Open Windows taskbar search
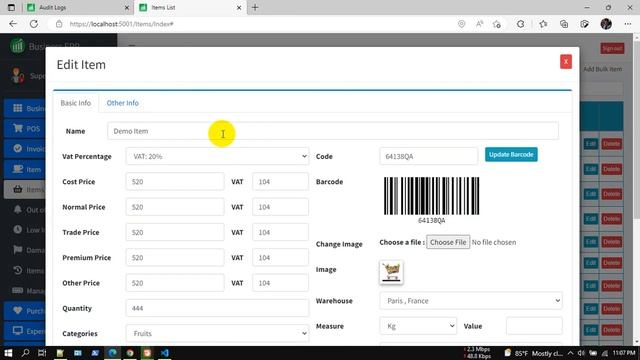 [25, 353]
